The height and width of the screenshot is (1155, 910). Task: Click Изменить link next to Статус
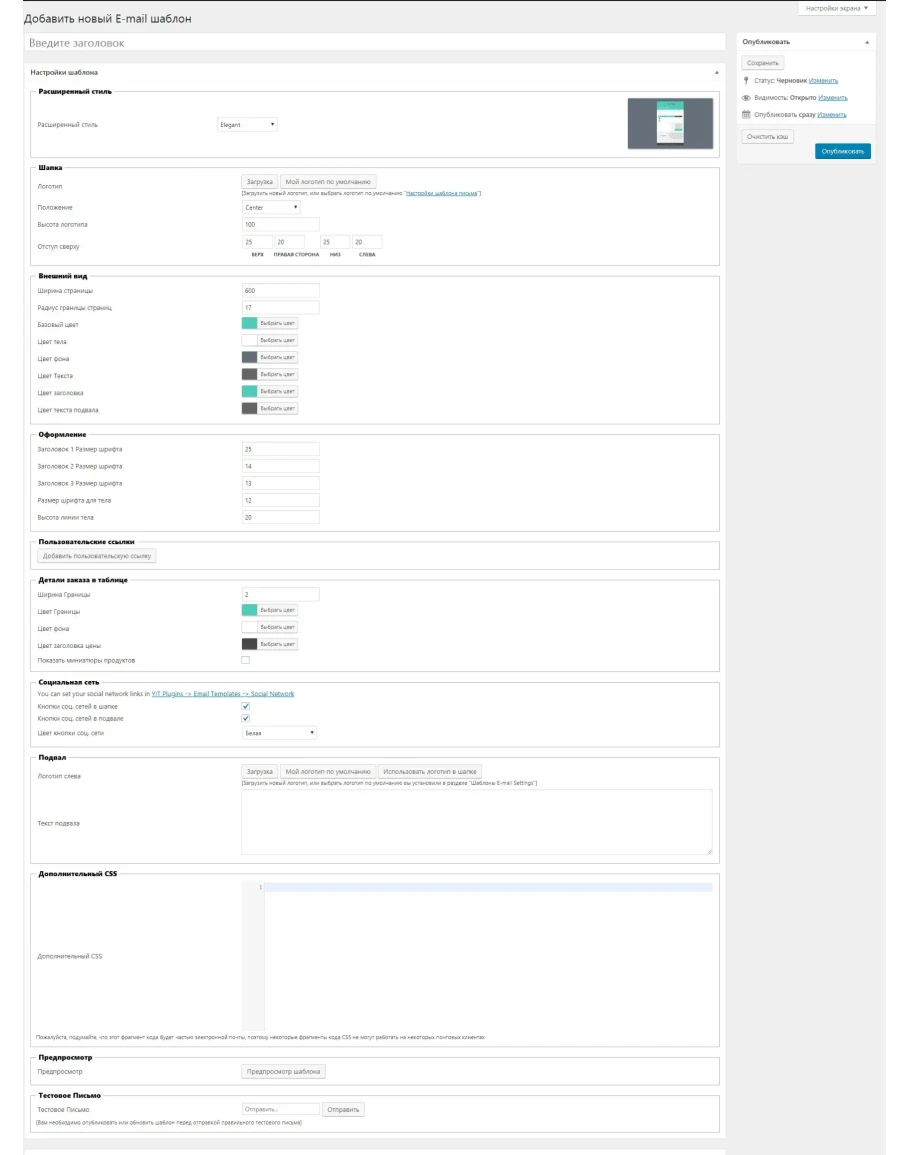tap(823, 81)
